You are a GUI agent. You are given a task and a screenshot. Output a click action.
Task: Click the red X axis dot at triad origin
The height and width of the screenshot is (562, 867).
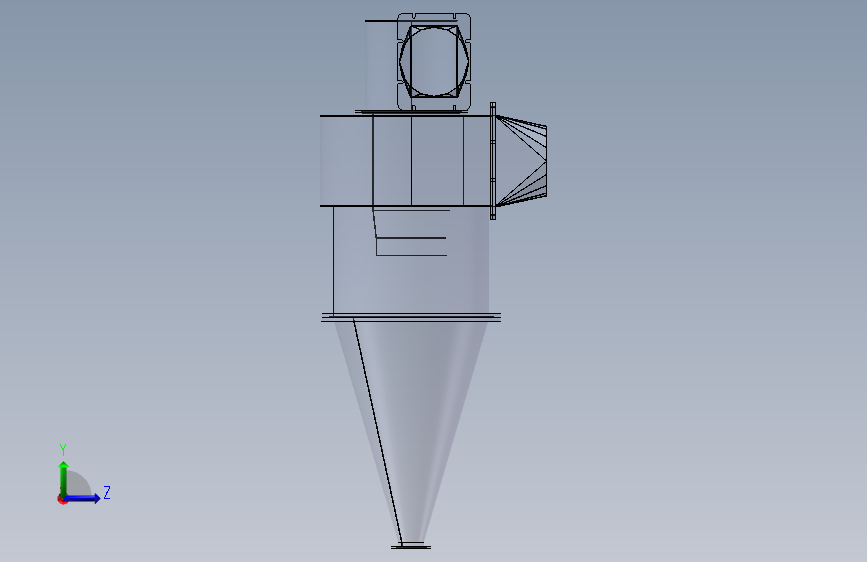tap(62, 500)
